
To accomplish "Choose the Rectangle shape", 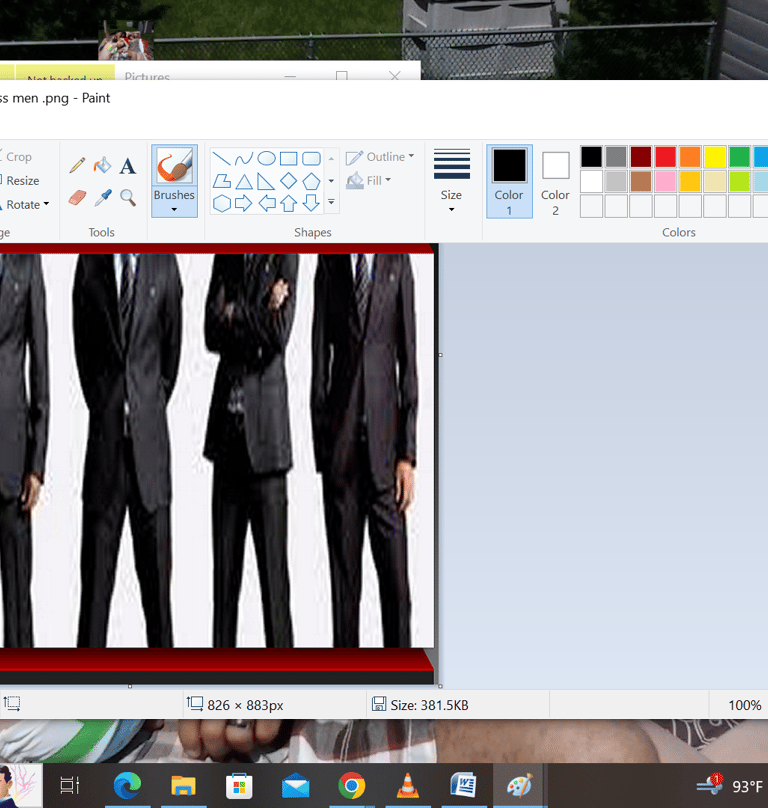I will [289, 159].
